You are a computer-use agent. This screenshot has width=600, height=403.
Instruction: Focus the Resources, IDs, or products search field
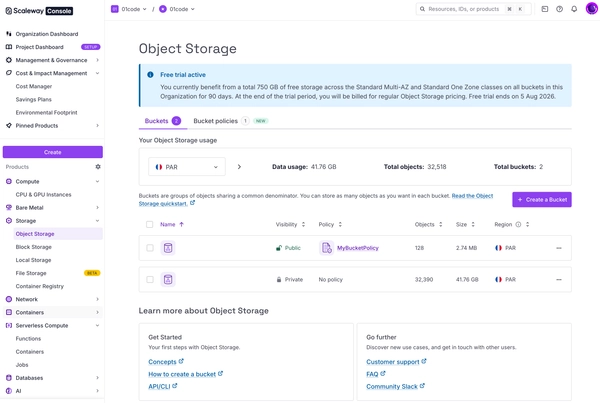[473, 9]
